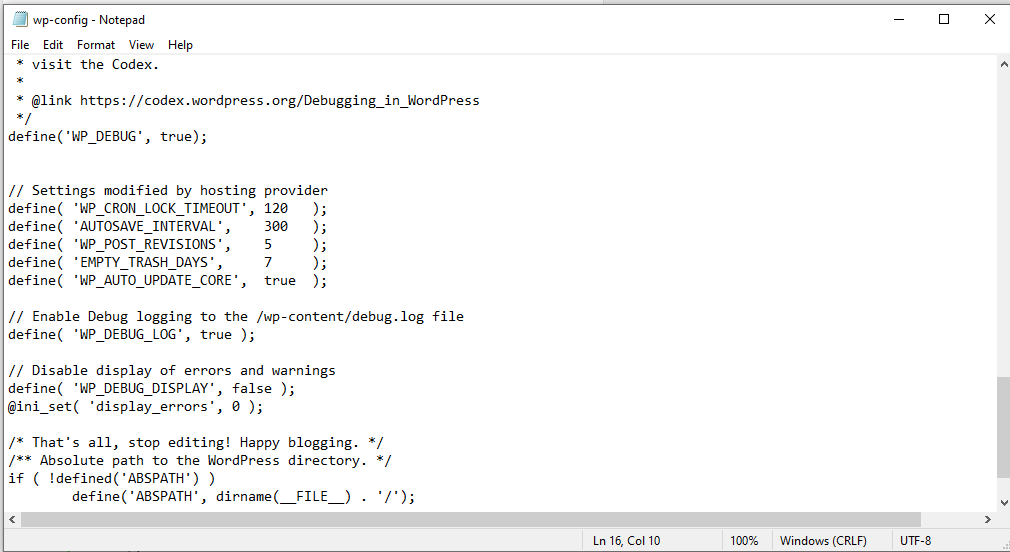
Task: Click the WP_CRON_LOCK_TIMEOUT define line
Action: pyautogui.click(x=167, y=209)
